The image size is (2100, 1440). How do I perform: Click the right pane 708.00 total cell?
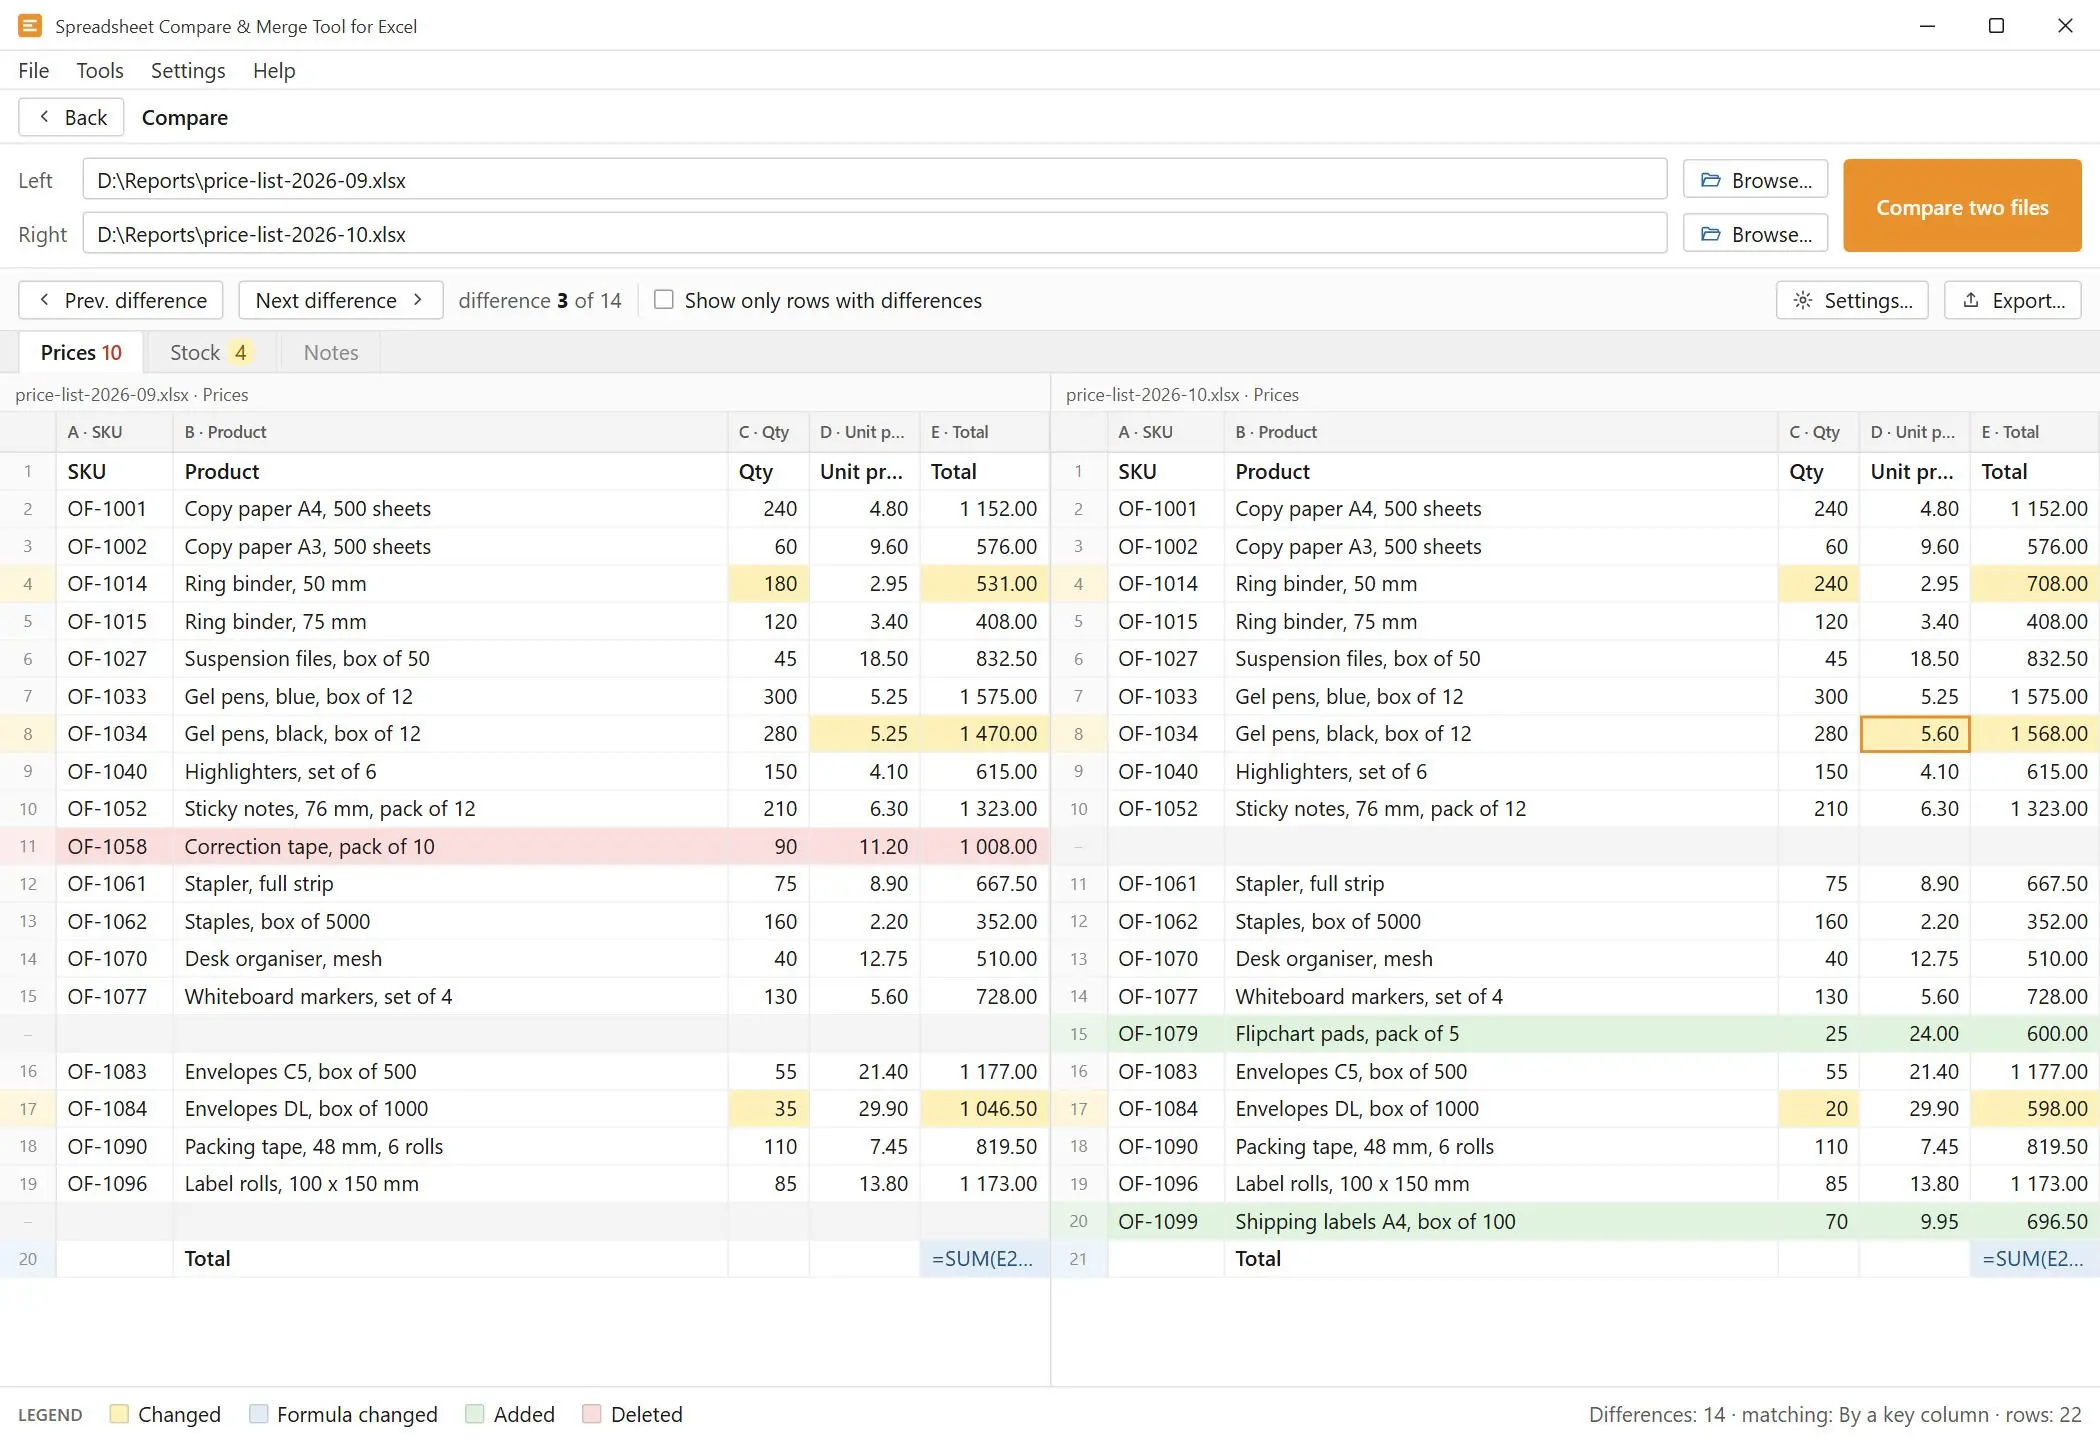2035,584
